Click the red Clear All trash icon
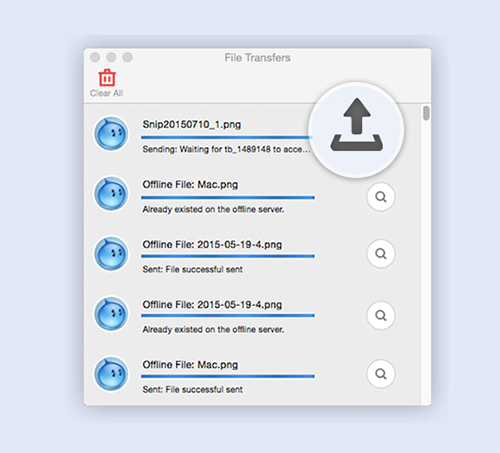Viewport: 500px width, 453px height. click(x=107, y=78)
